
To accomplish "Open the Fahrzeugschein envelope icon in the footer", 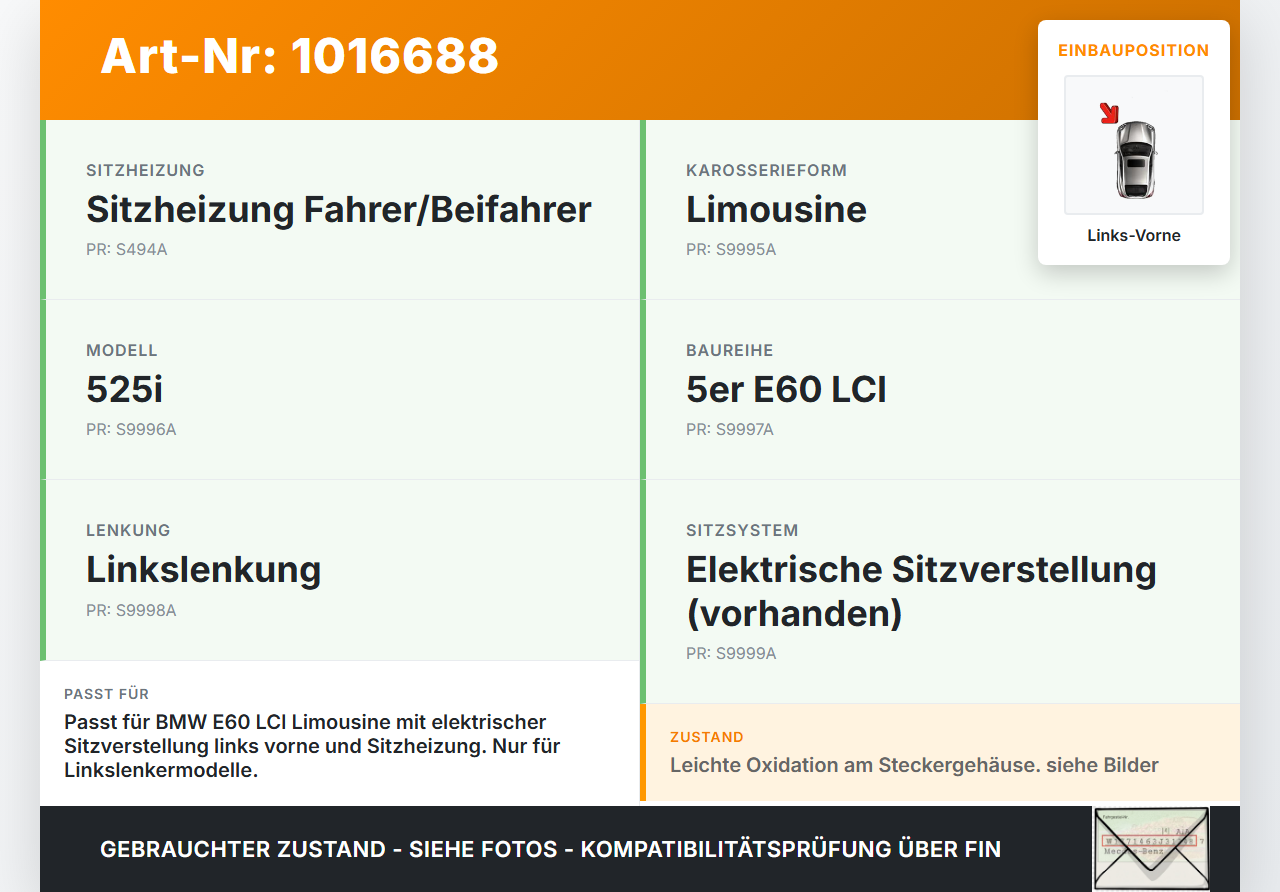I will coord(1151,848).
